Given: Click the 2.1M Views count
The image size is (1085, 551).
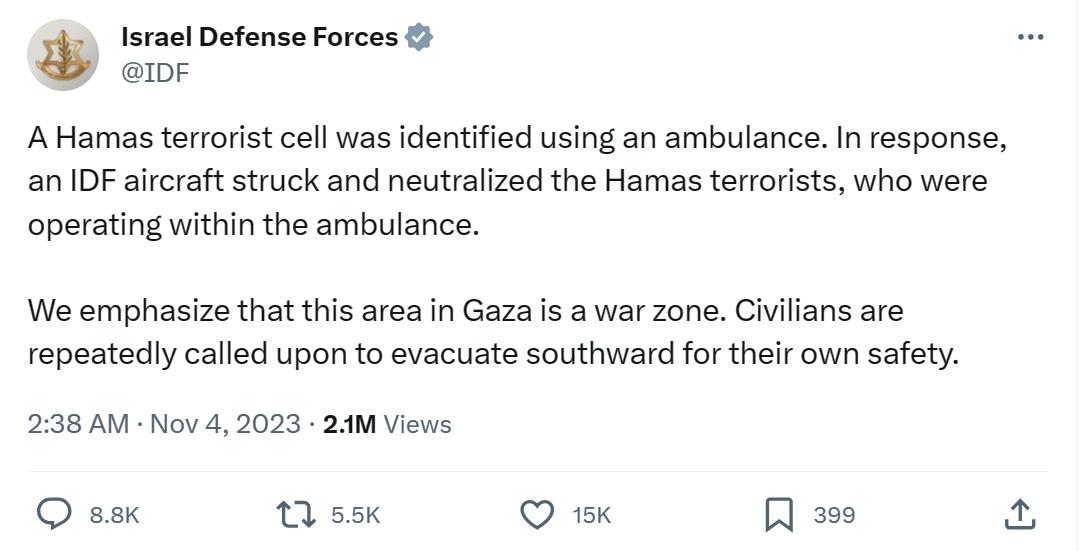Looking at the screenshot, I should (387, 424).
